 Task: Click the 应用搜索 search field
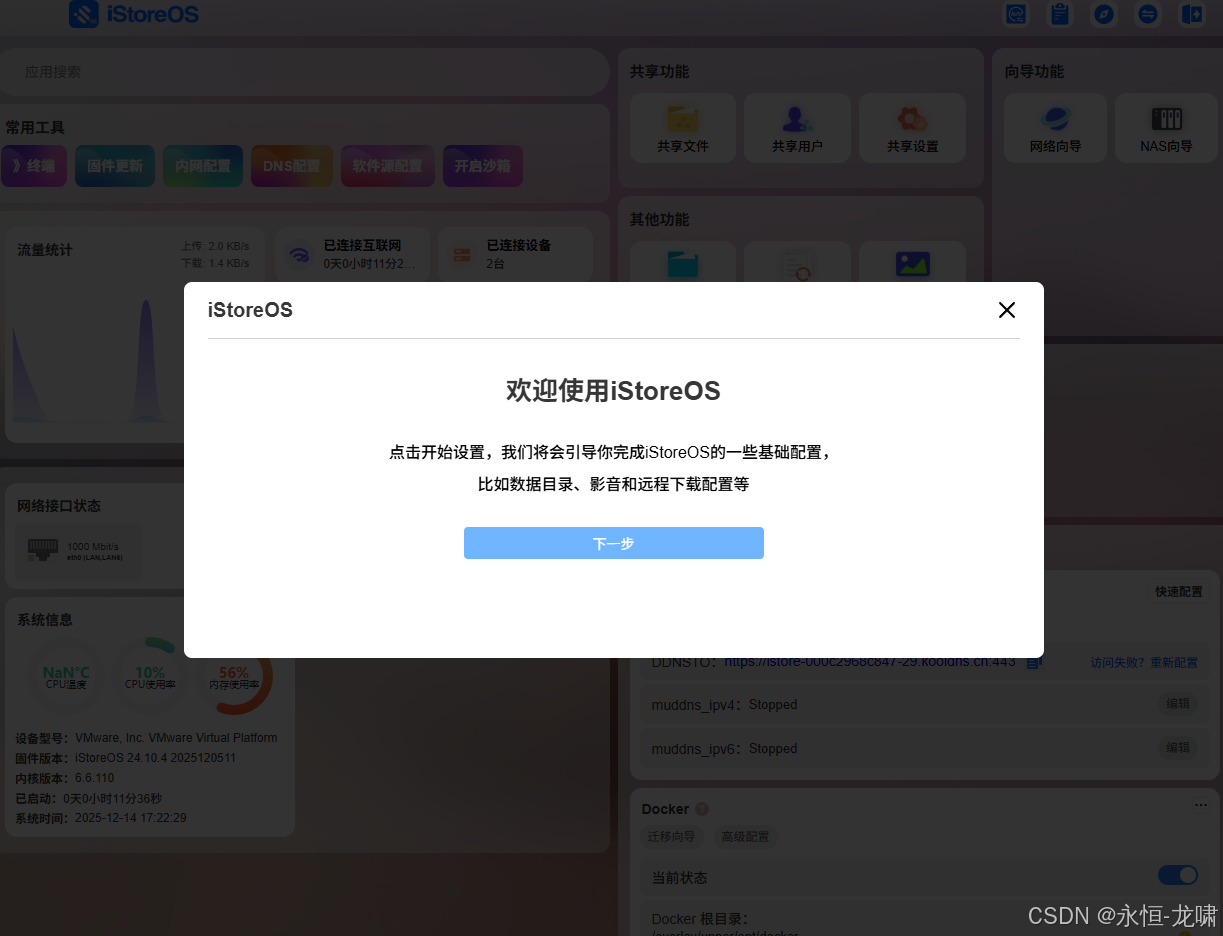click(x=304, y=72)
